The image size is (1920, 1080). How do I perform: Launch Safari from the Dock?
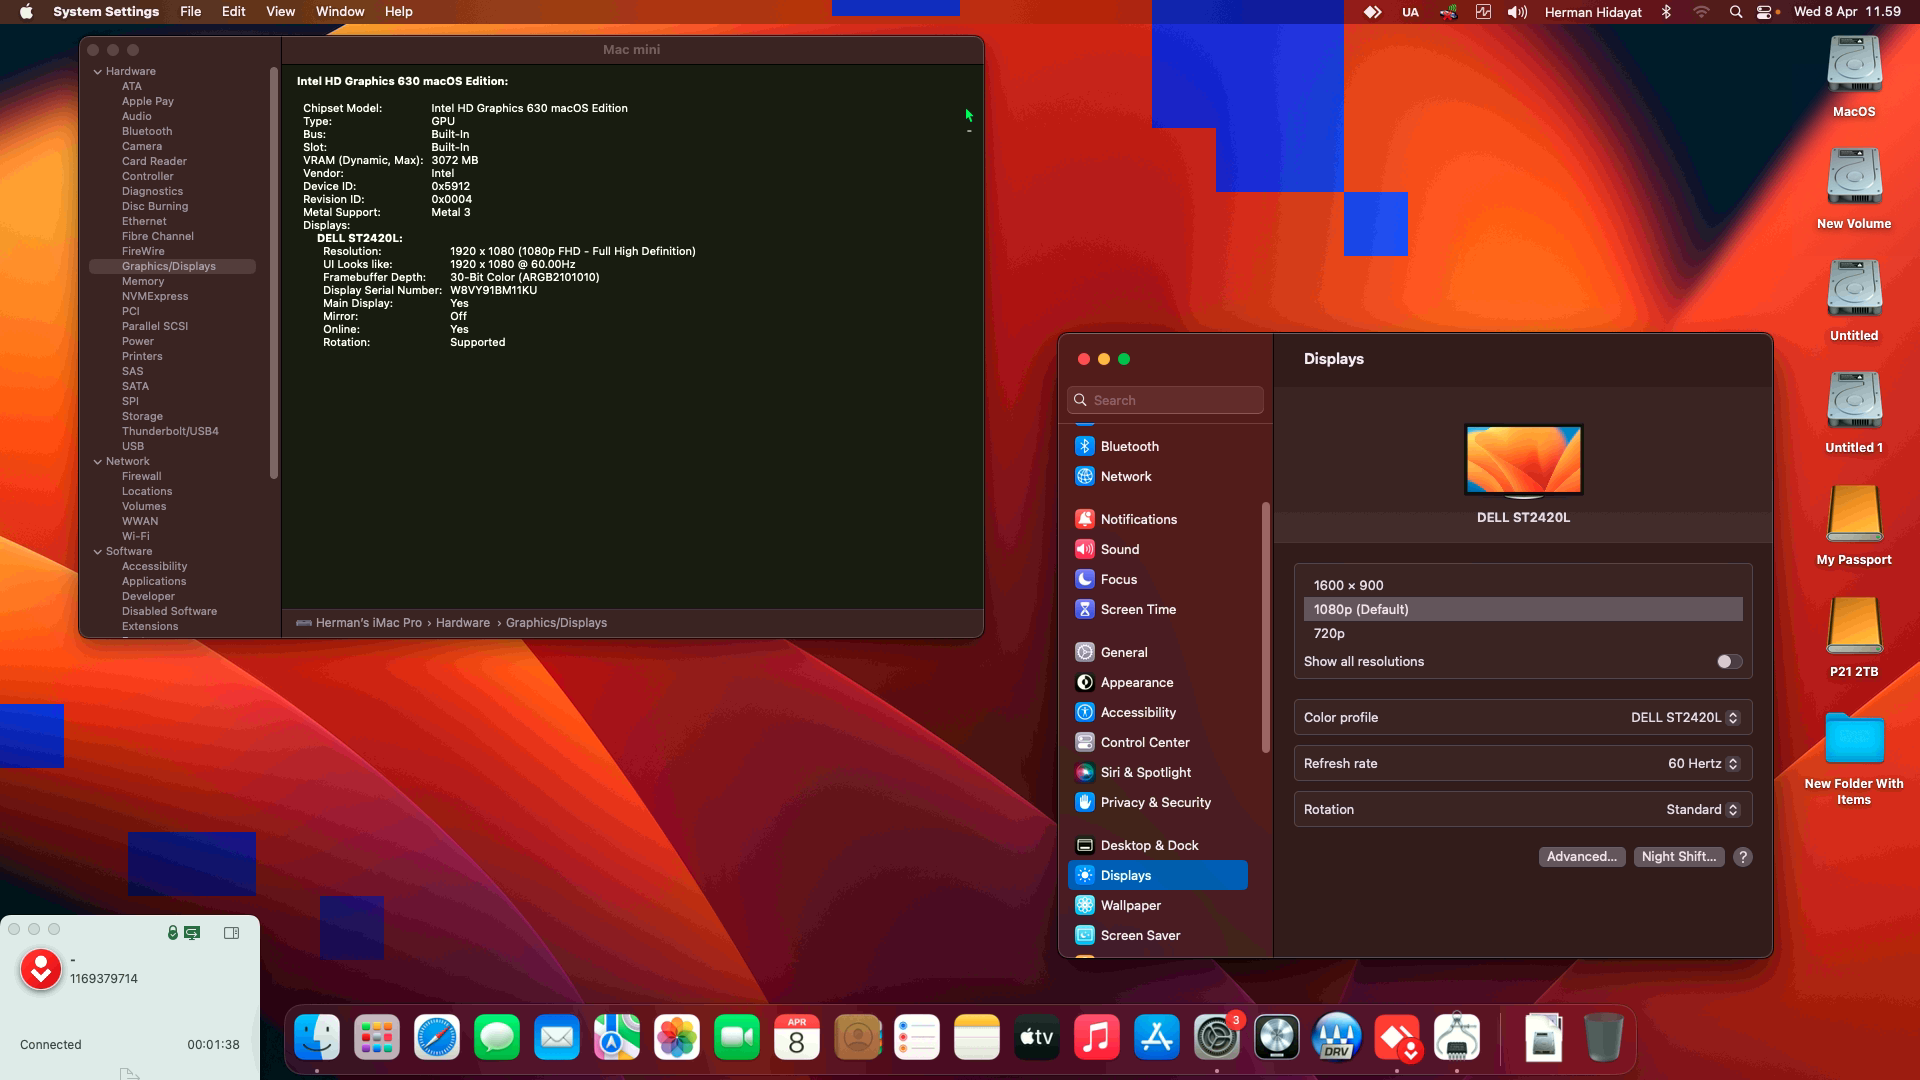point(437,1038)
